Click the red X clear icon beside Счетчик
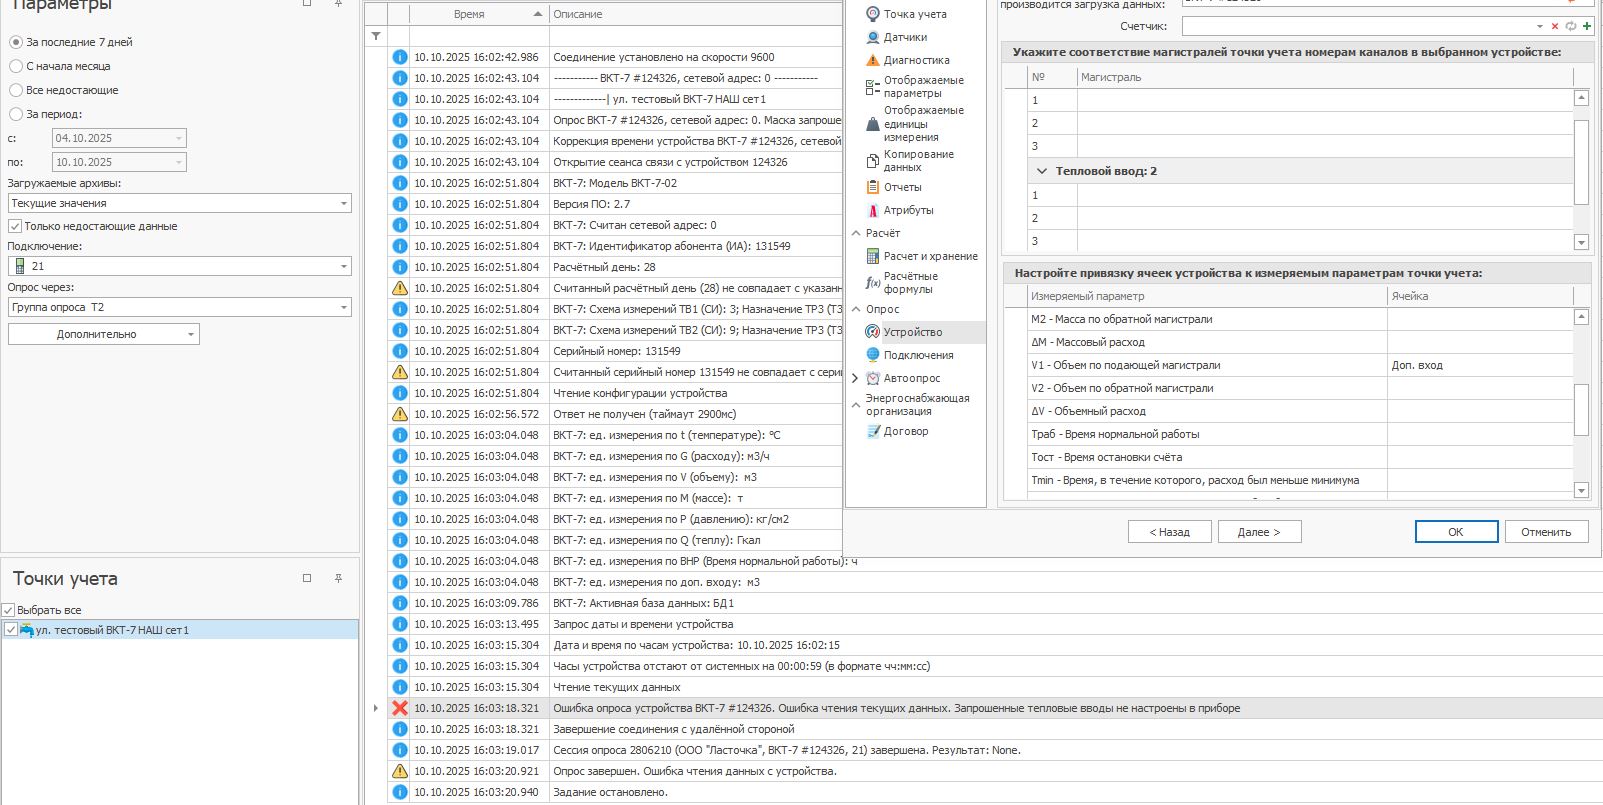Screen dimensions: 1603x805 [x=1555, y=26]
